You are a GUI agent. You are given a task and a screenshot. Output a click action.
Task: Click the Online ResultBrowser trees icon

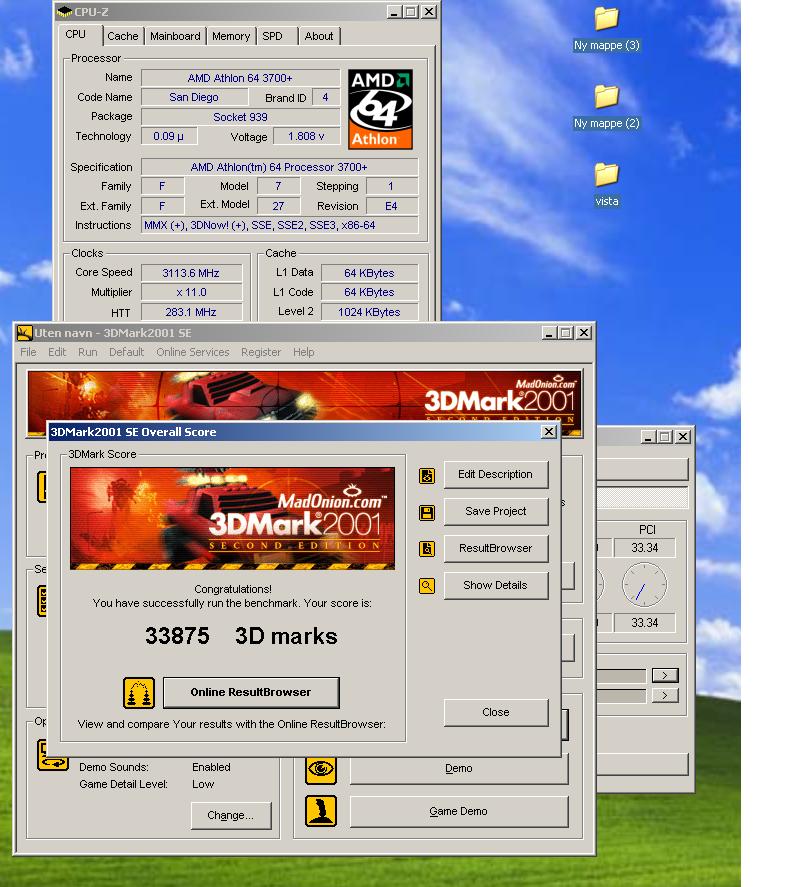pos(139,693)
